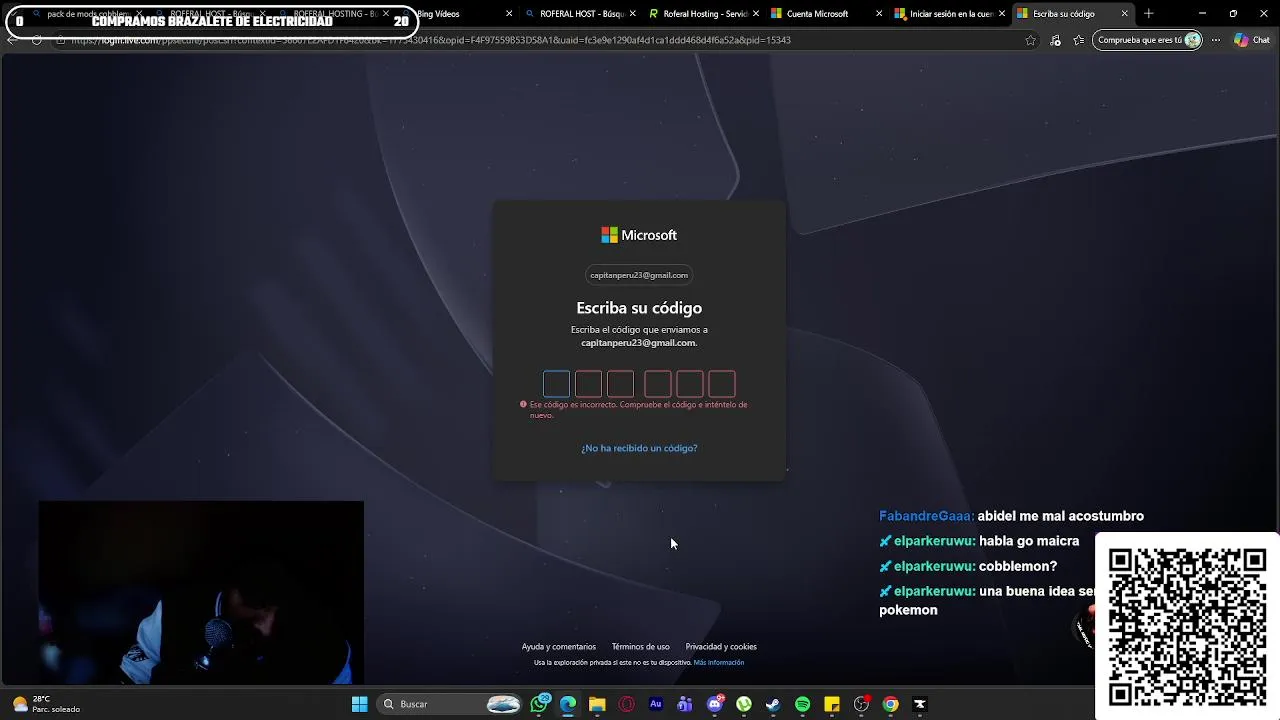Open WhatsApp from the taskbar
The height and width of the screenshot is (720, 1280).
click(540, 704)
